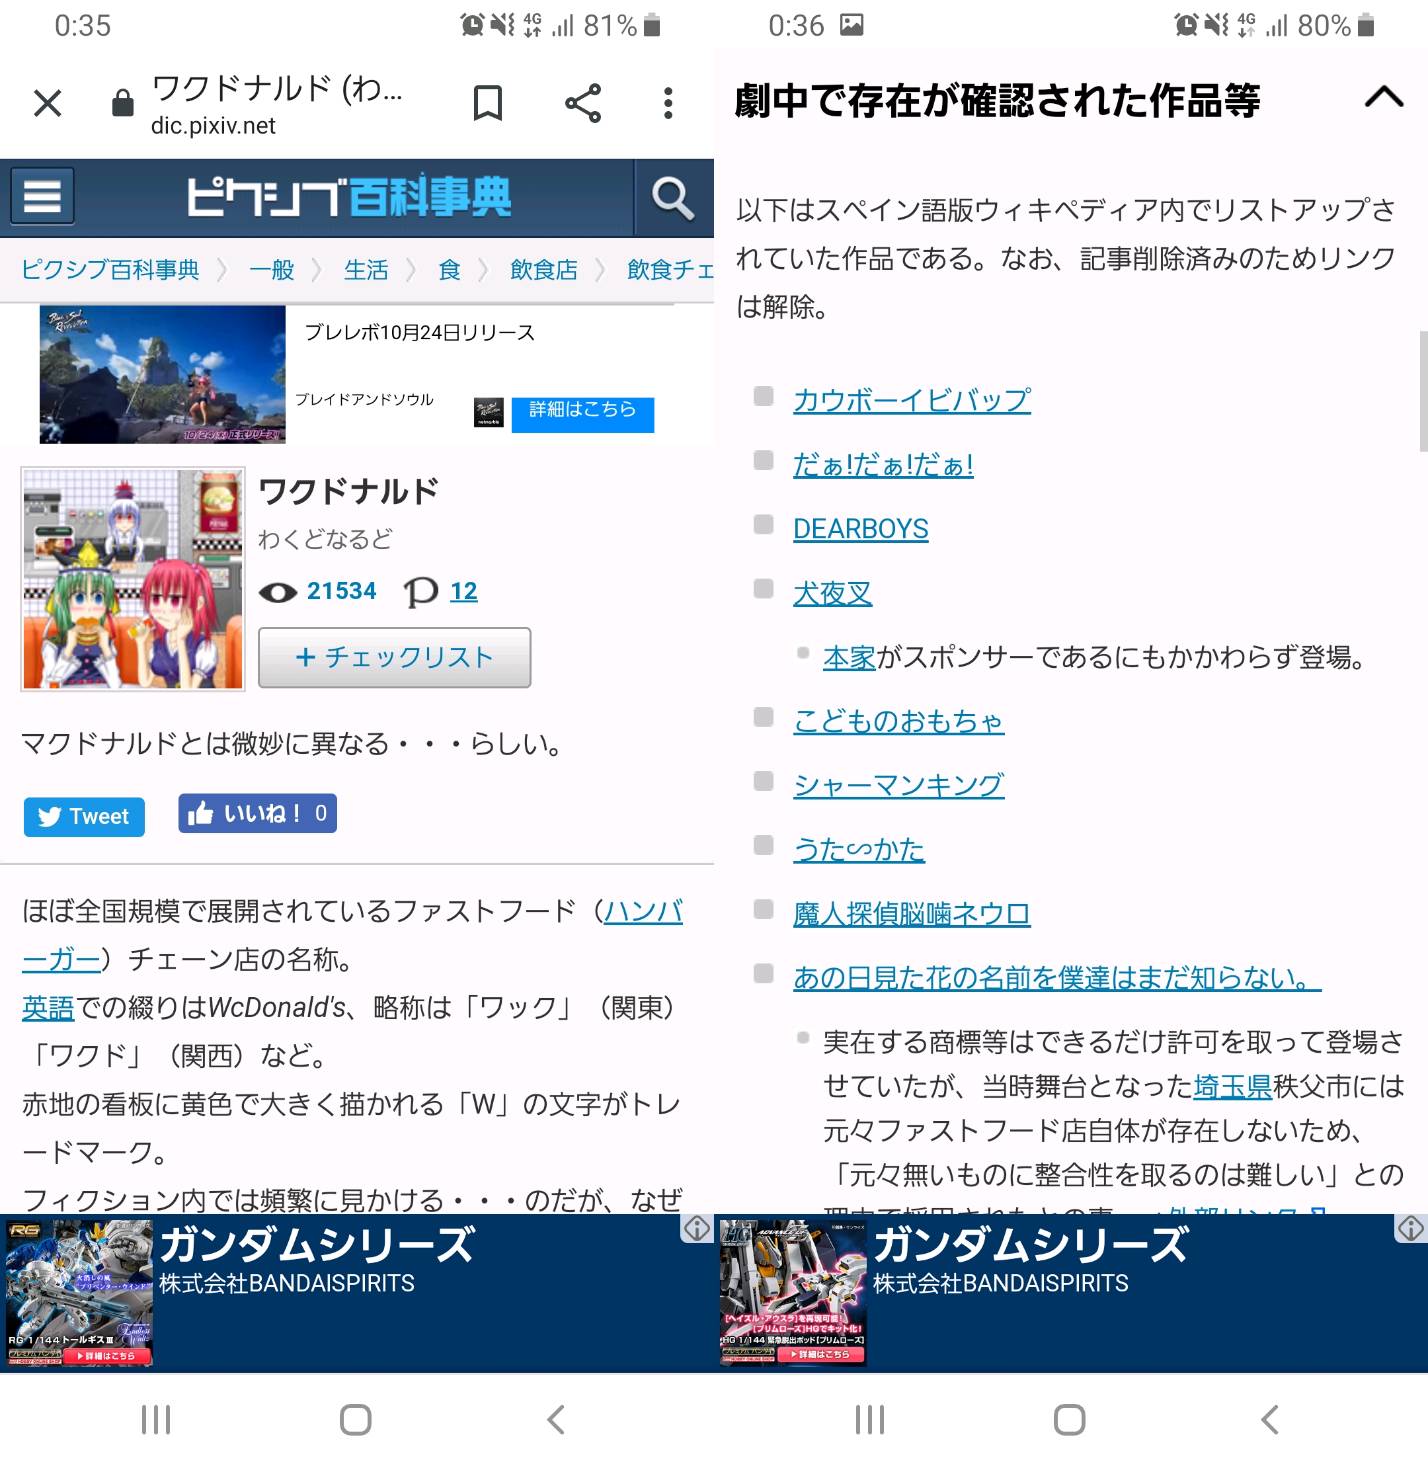
Task: Tap the bookmark icon in browser bar
Action: (487, 103)
